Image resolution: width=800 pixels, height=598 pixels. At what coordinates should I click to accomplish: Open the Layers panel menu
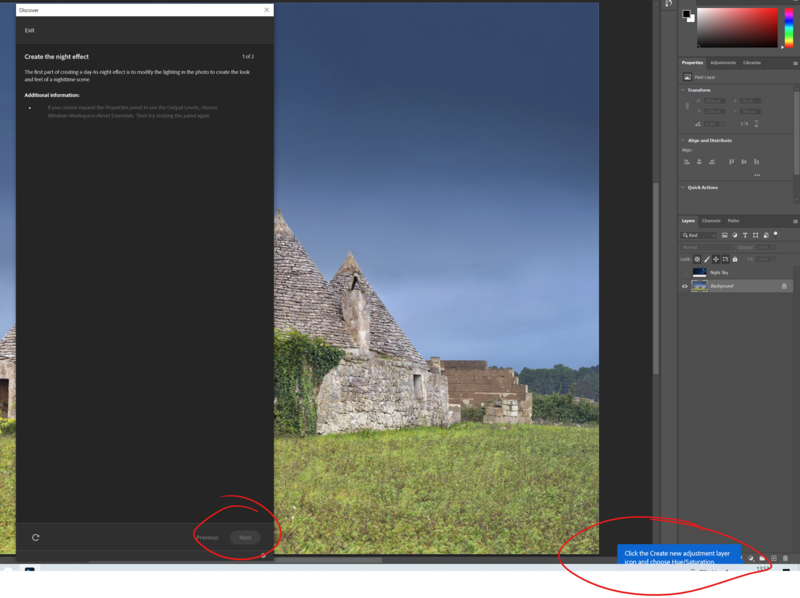click(x=795, y=221)
